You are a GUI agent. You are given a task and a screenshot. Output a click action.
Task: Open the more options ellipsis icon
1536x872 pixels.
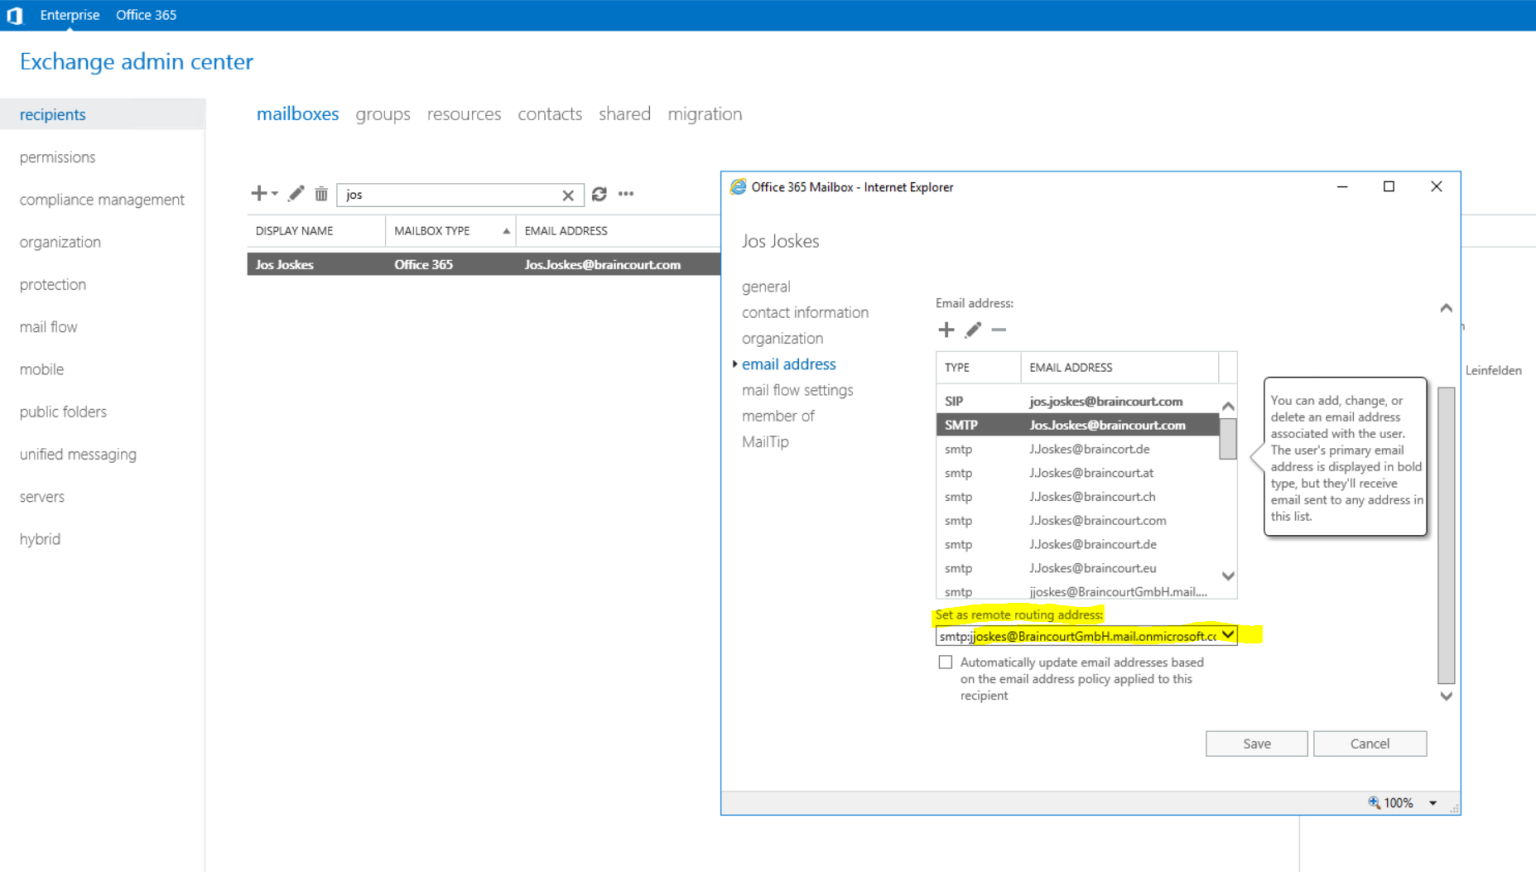(x=626, y=194)
